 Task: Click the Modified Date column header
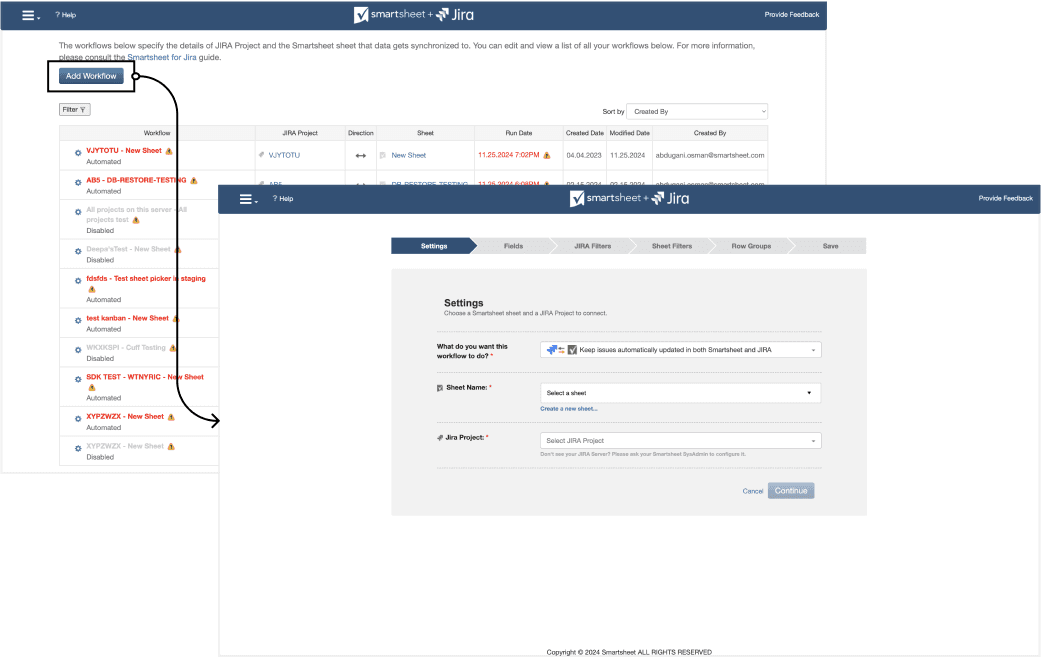(x=629, y=133)
